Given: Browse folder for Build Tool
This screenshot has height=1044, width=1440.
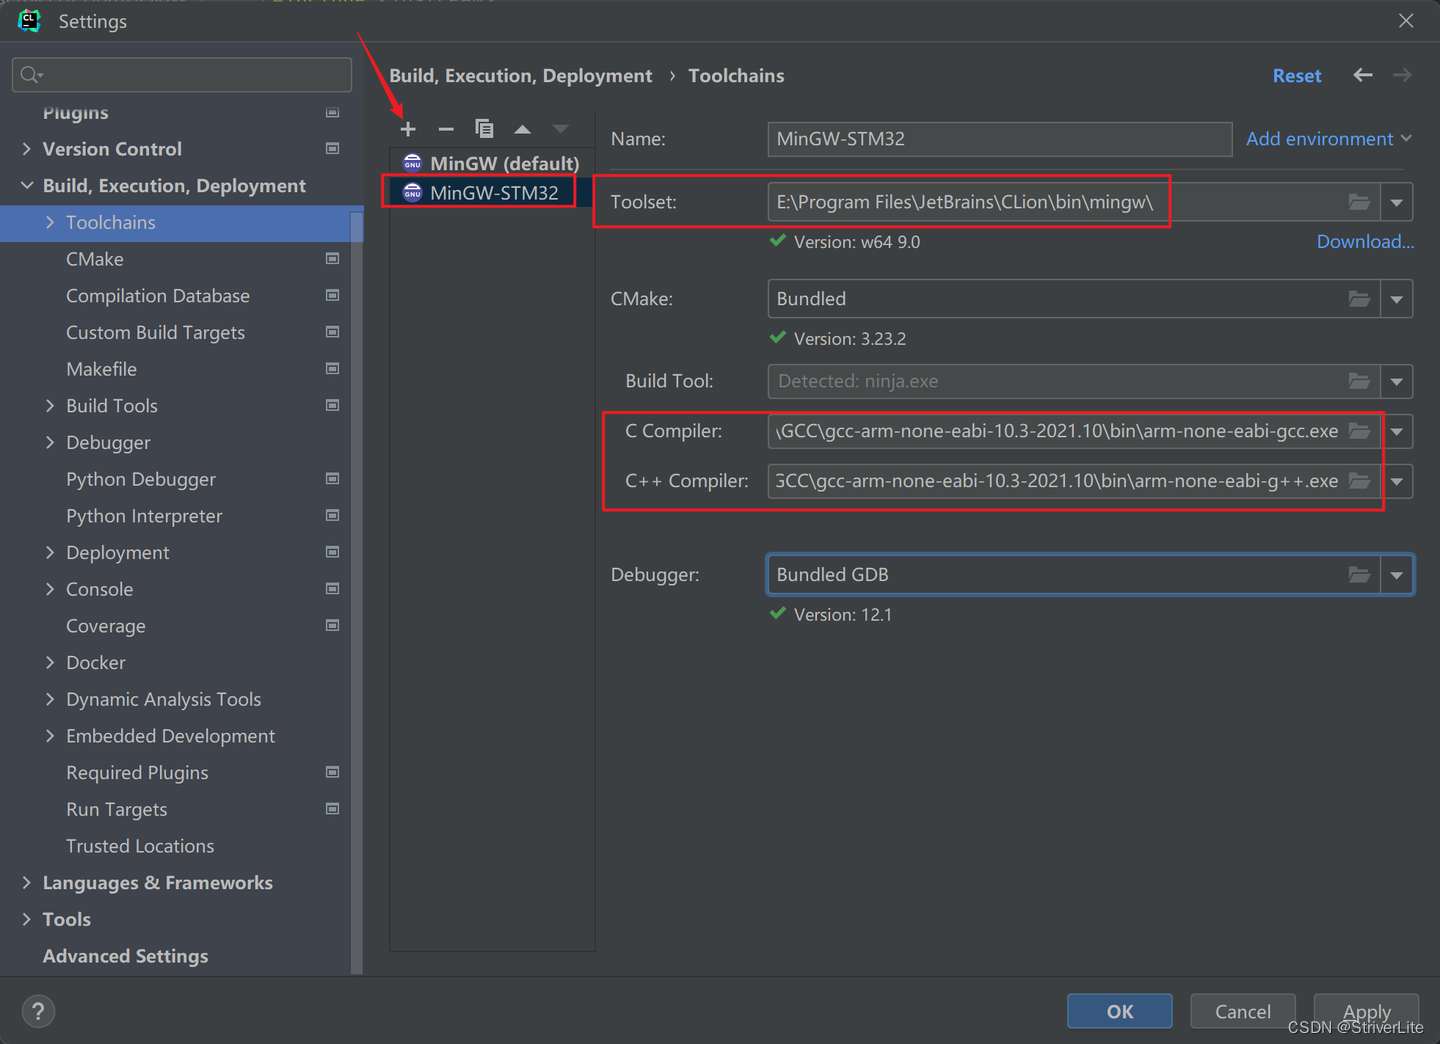Looking at the screenshot, I should [x=1359, y=381].
